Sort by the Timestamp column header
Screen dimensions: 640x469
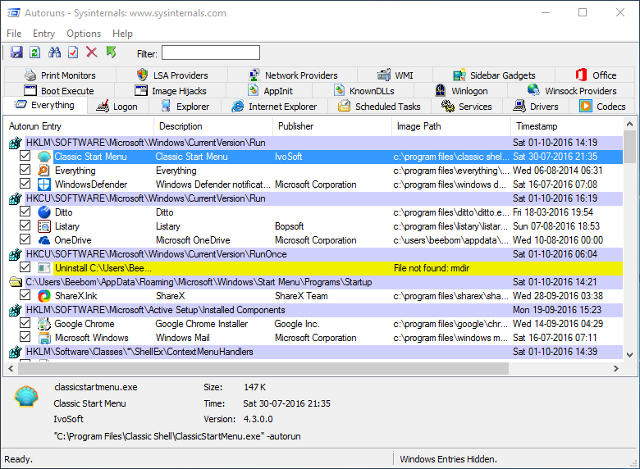point(567,127)
